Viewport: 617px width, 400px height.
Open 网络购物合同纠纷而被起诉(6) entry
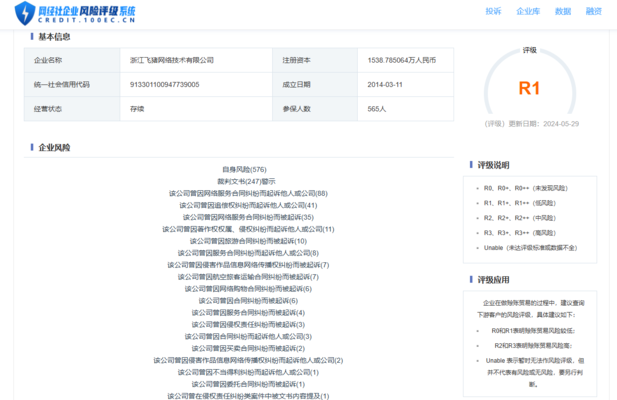[247, 289]
